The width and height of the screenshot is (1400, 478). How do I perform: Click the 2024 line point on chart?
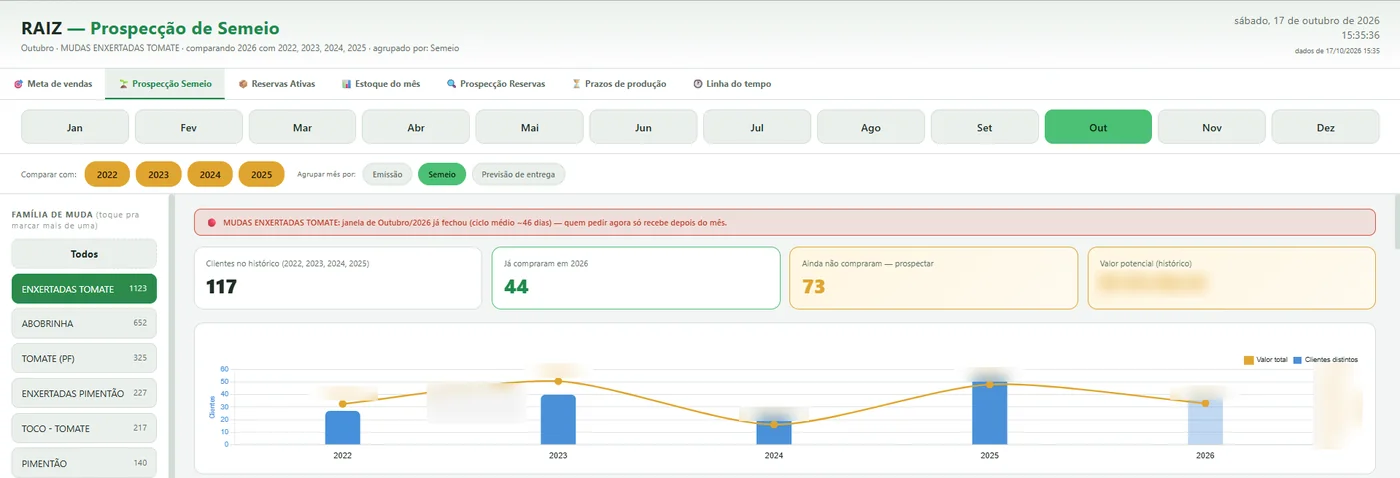774,424
